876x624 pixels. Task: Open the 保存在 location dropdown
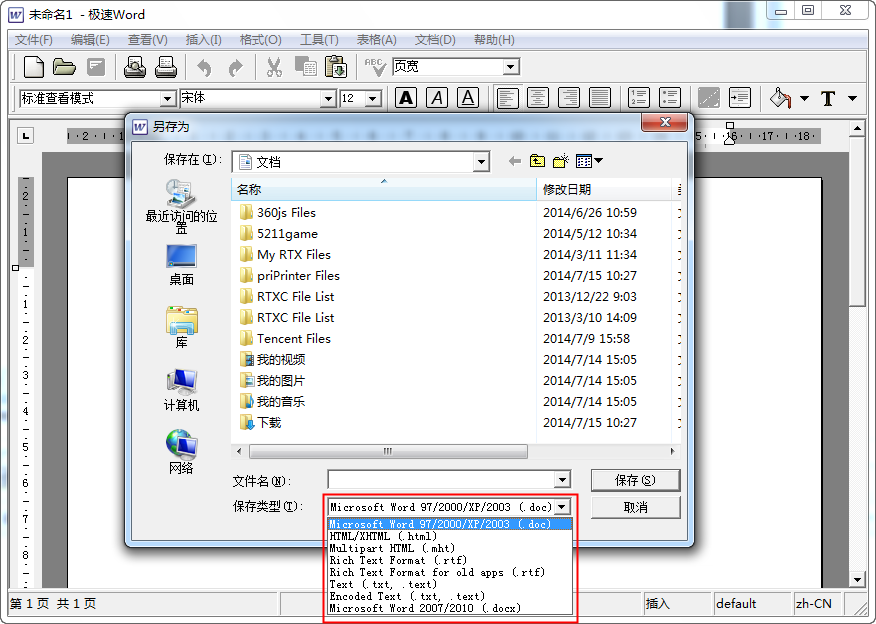(x=481, y=162)
